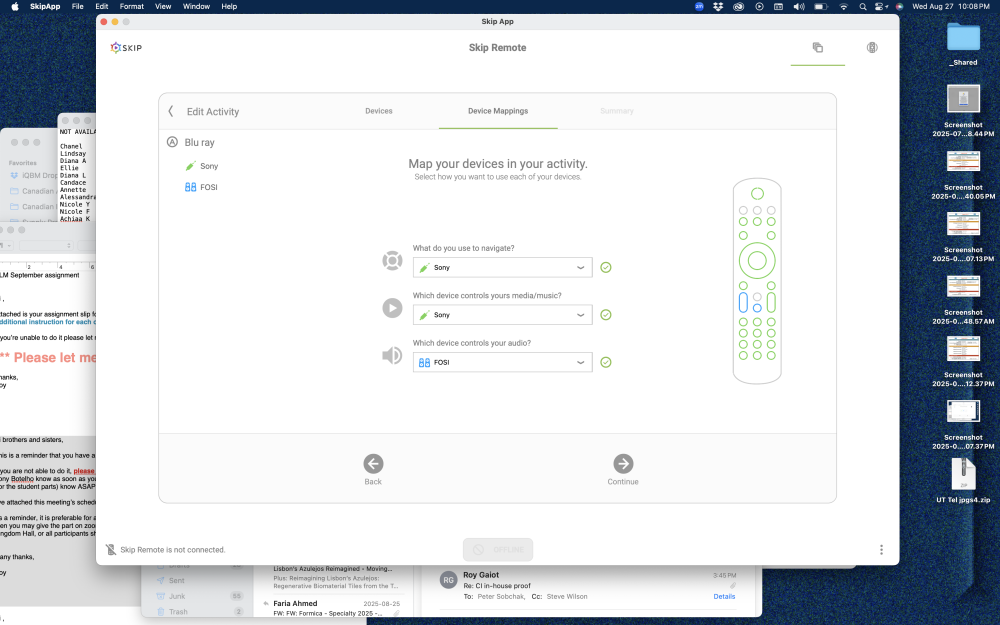Open the remote icon tab in Skip header
The width and height of the screenshot is (1000, 625).
click(872, 47)
